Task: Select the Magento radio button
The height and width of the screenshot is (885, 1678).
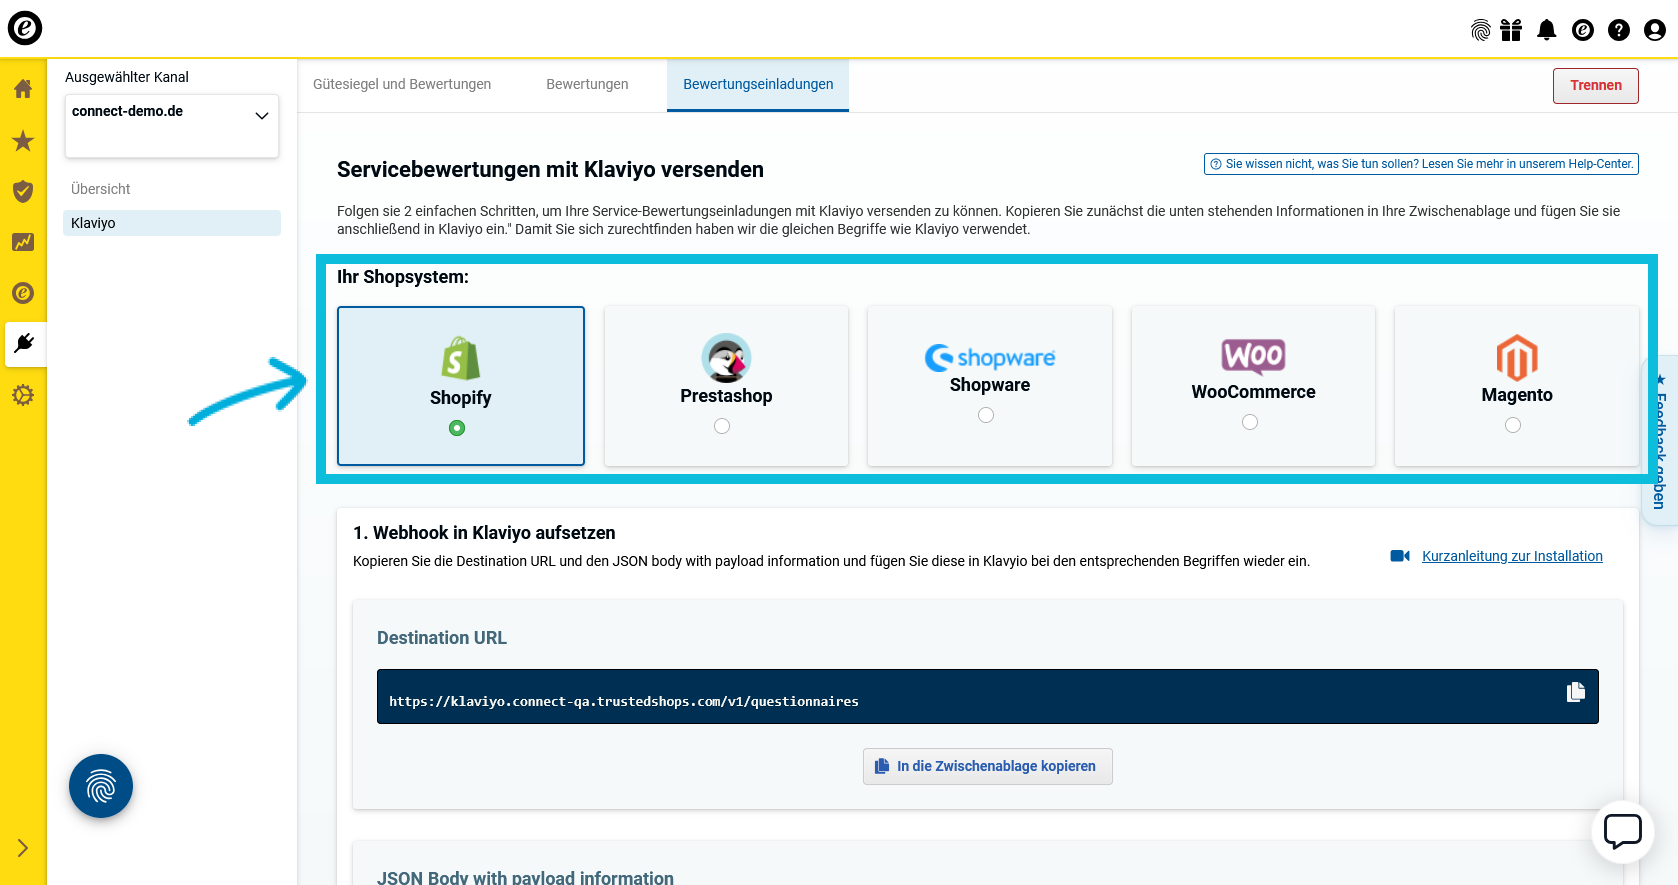Action: (1513, 425)
